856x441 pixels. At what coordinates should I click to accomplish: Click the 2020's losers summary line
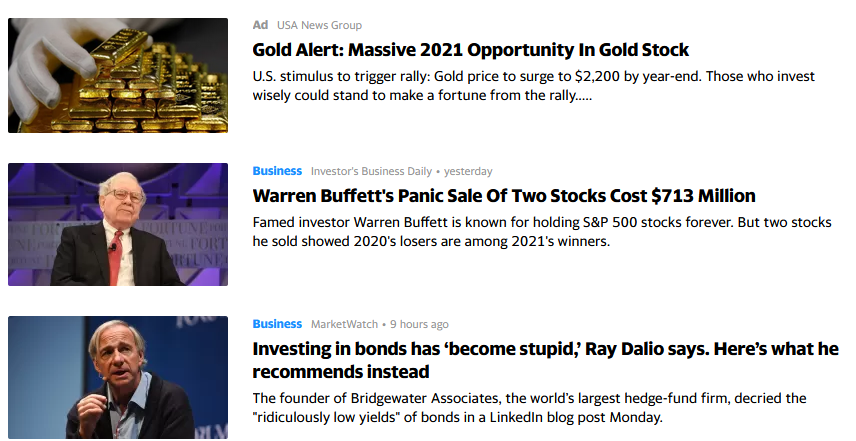(x=431, y=241)
